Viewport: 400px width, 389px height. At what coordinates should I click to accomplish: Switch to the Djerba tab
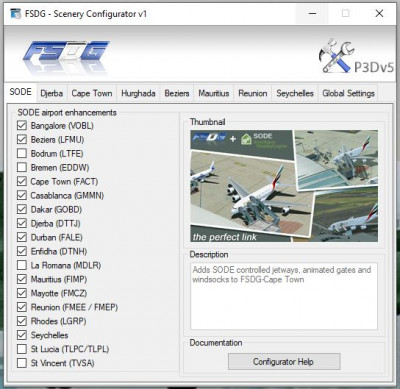[x=52, y=93]
